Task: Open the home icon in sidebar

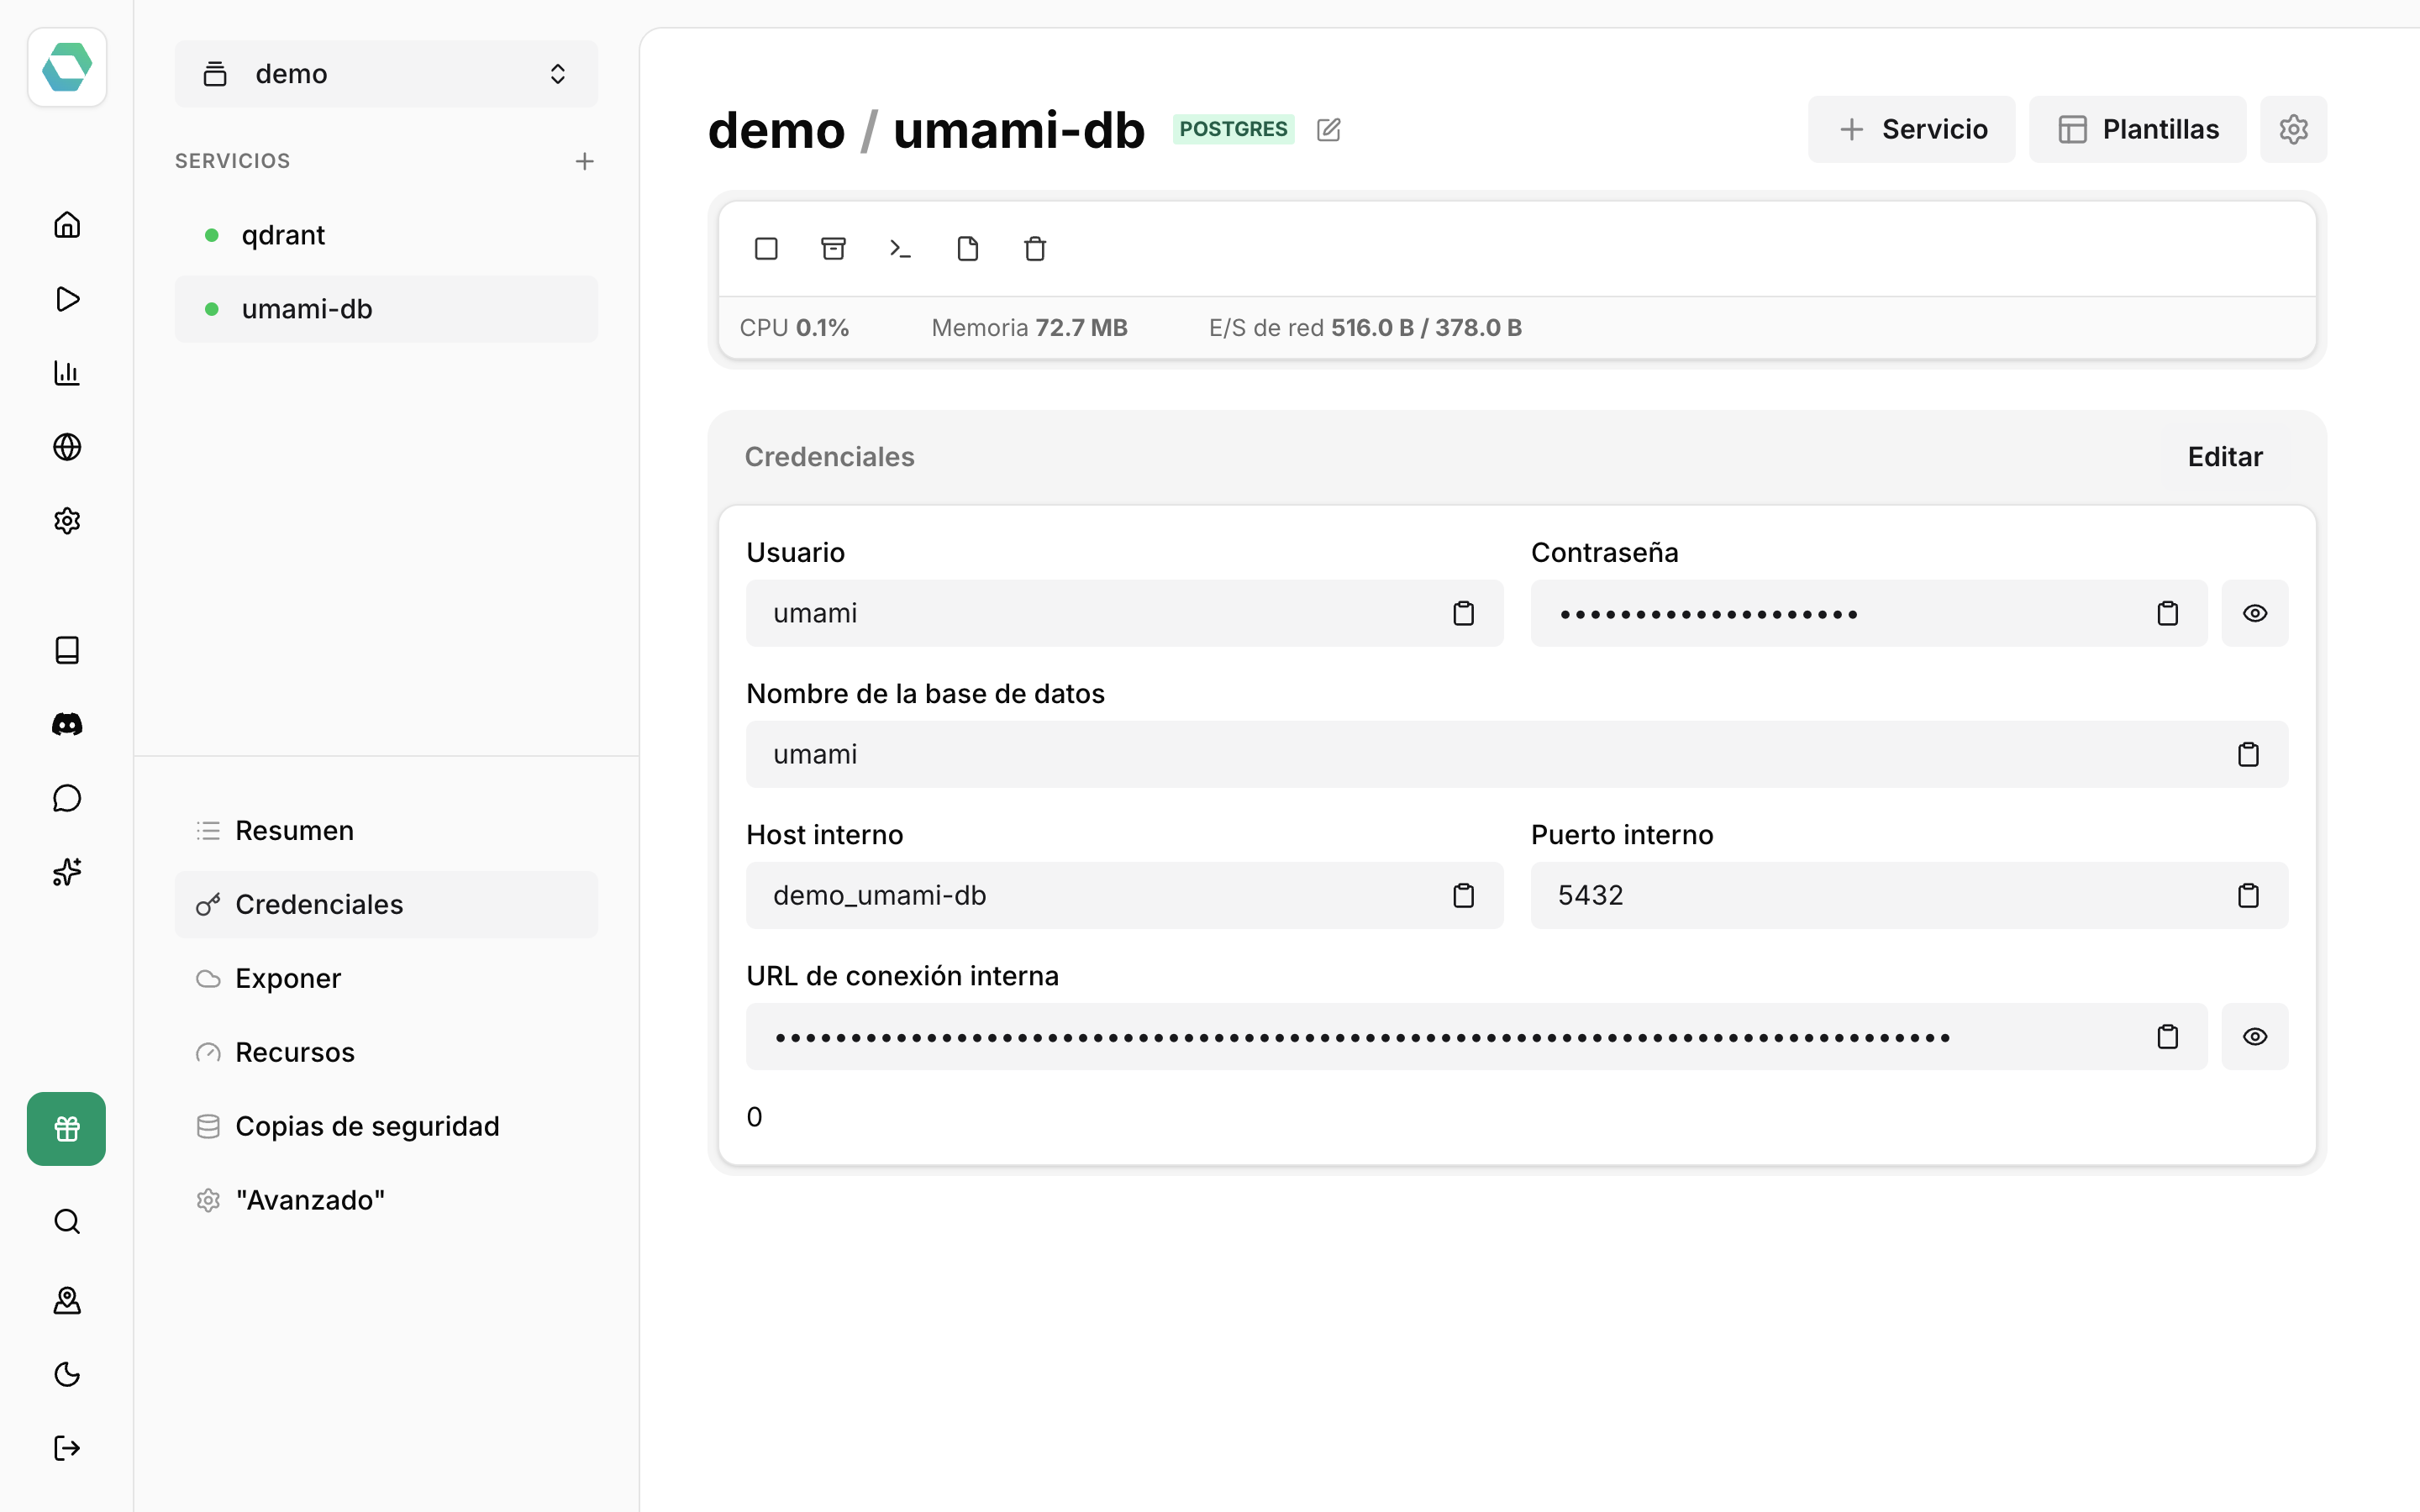Action: click(x=67, y=225)
